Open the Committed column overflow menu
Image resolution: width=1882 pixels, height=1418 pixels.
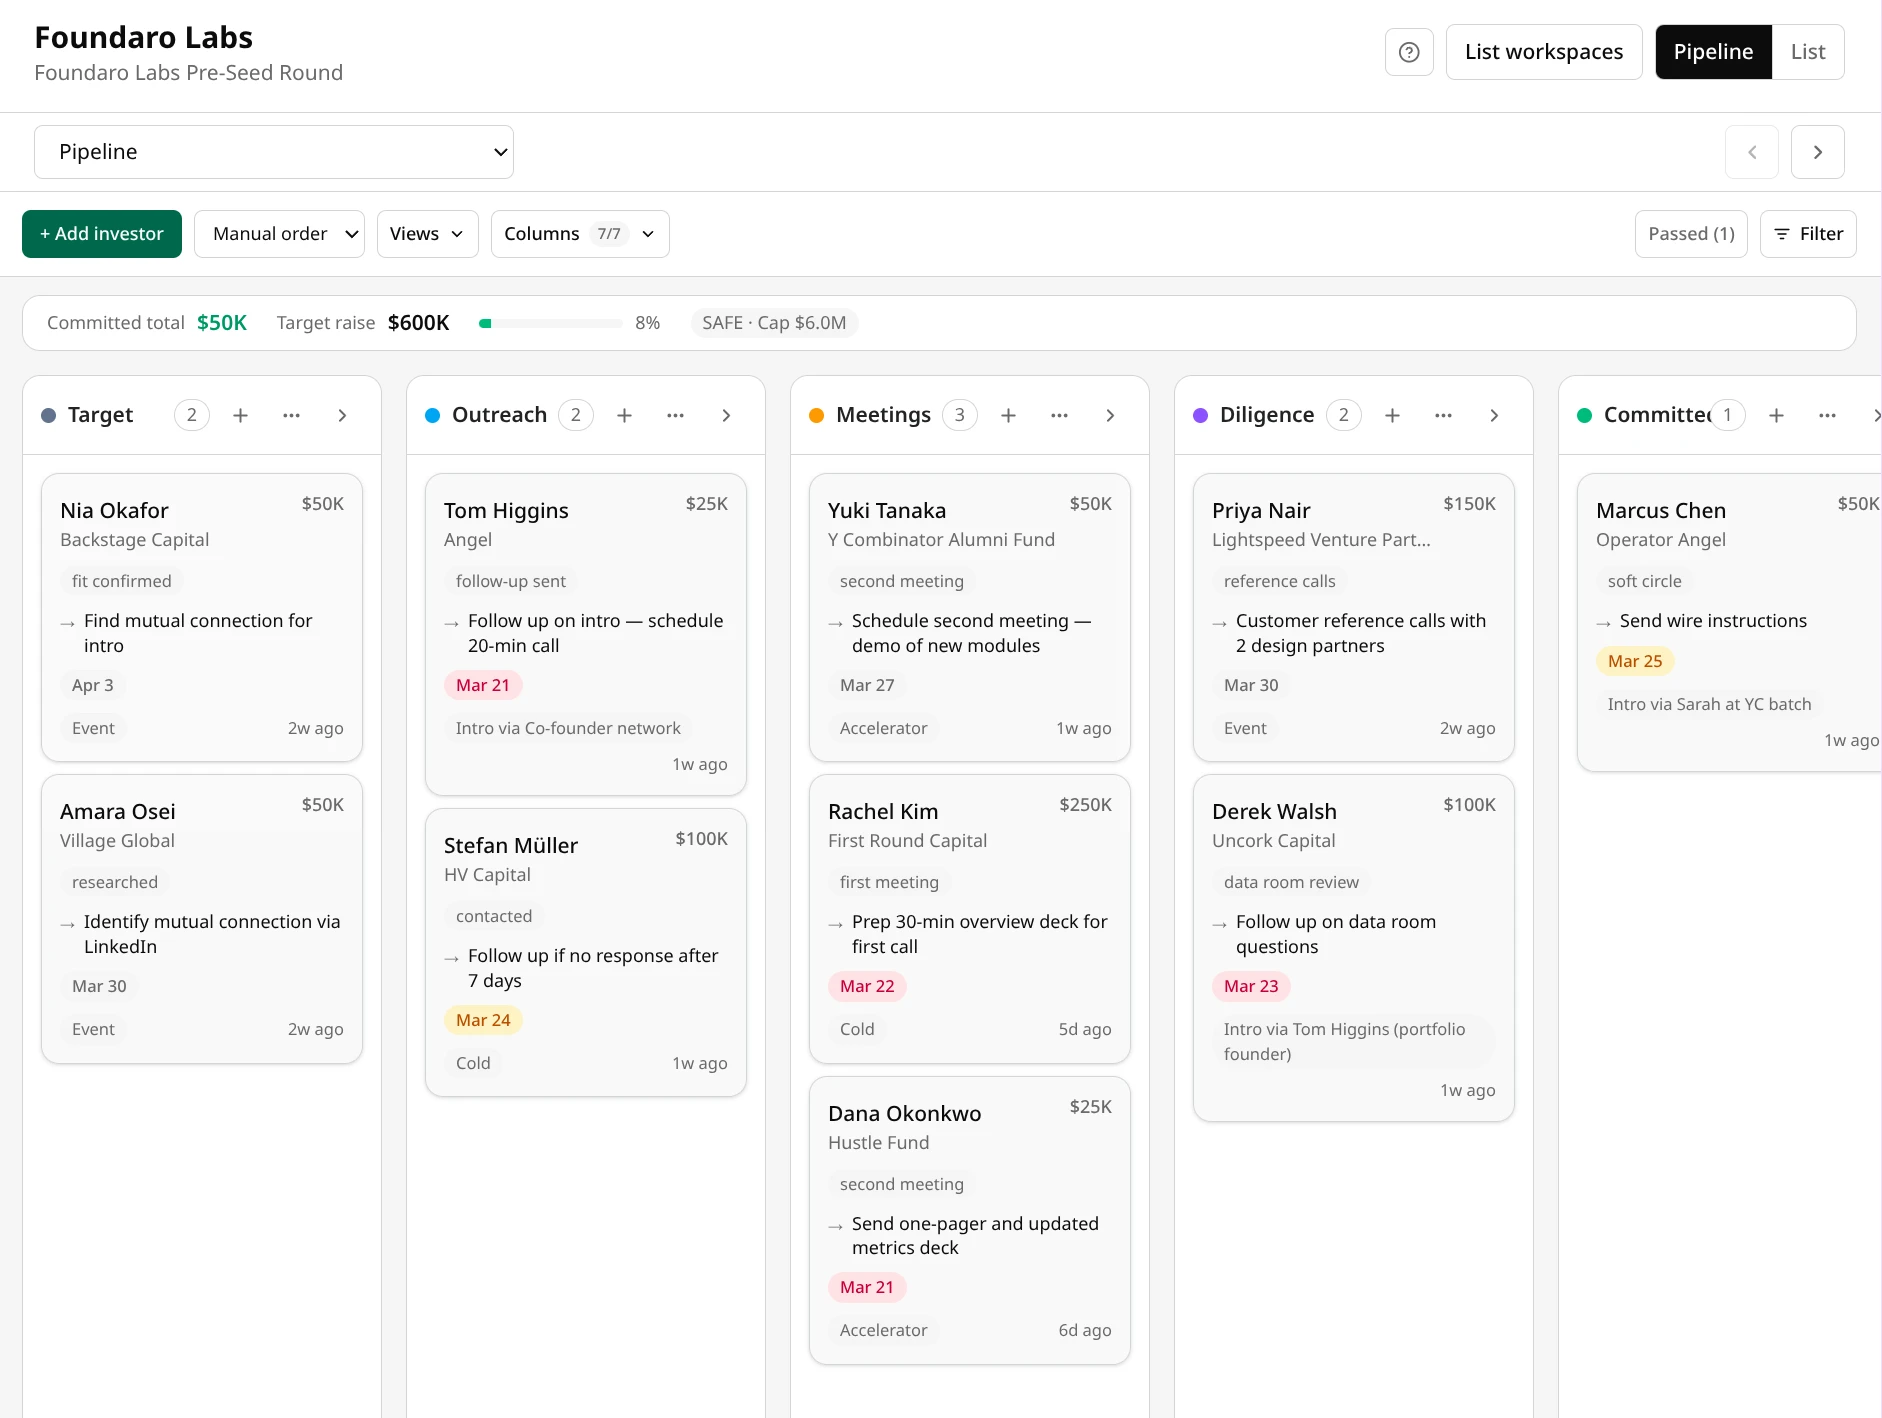[x=1828, y=414]
